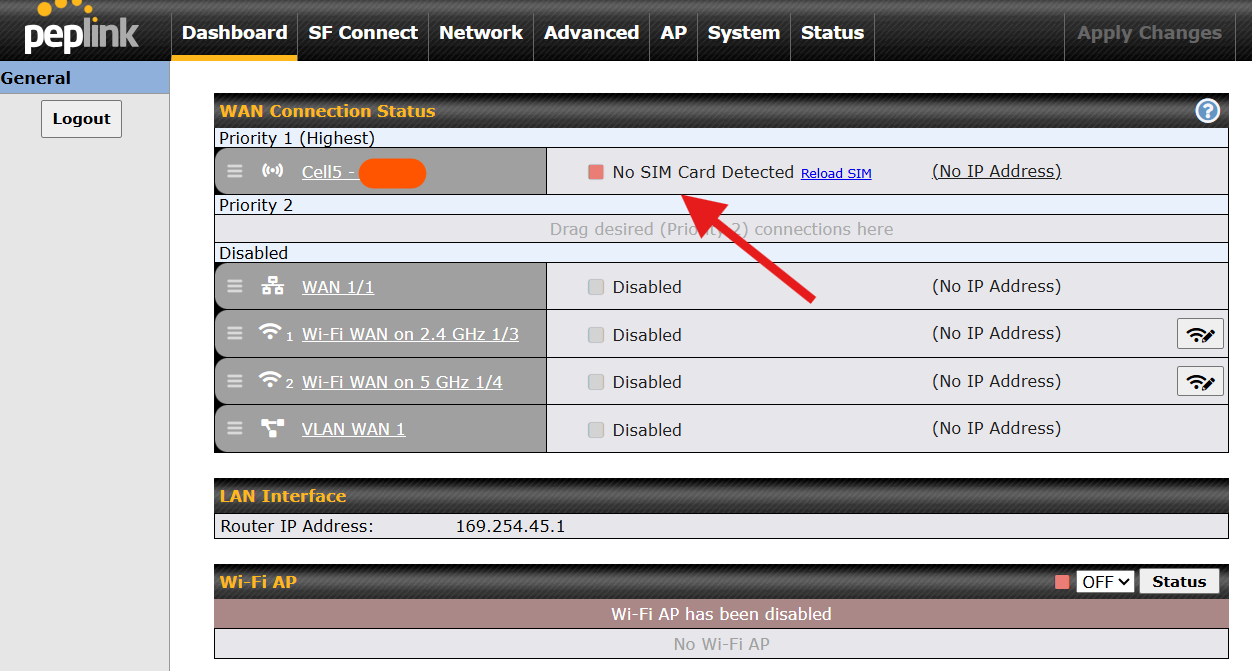Click the cellular signal icon beside Cell5
Image resolution: width=1252 pixels, height=671 pixels.
coord(272,171)
